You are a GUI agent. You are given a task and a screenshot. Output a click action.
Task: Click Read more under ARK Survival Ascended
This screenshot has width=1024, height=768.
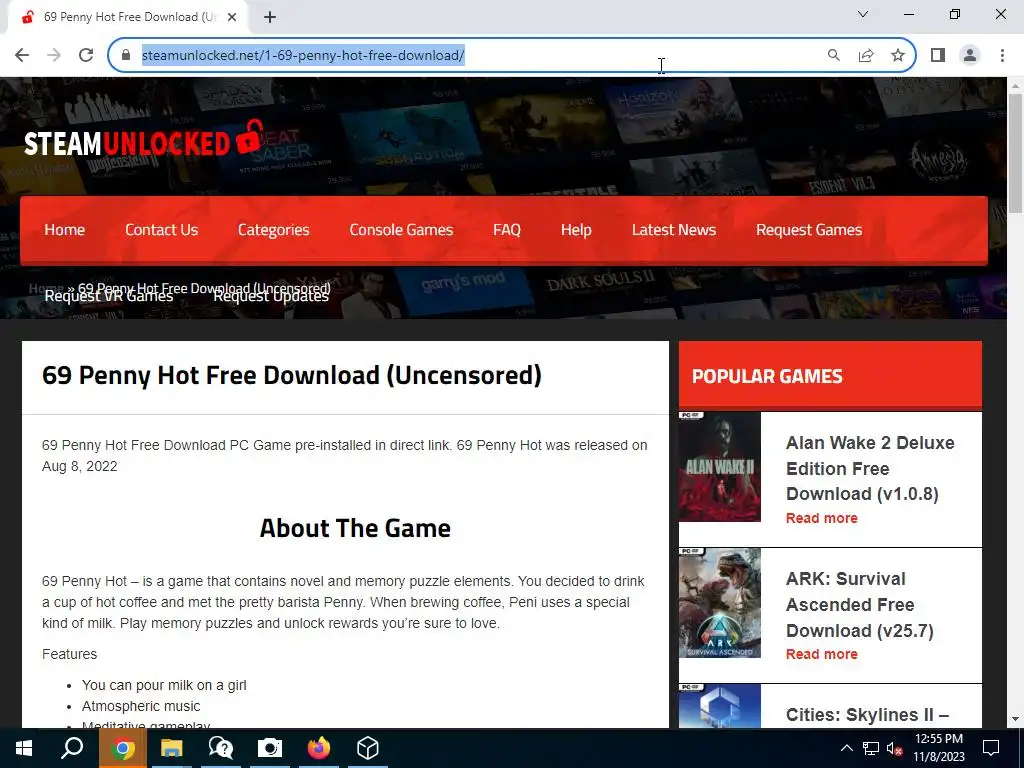[x=822, y=654]
